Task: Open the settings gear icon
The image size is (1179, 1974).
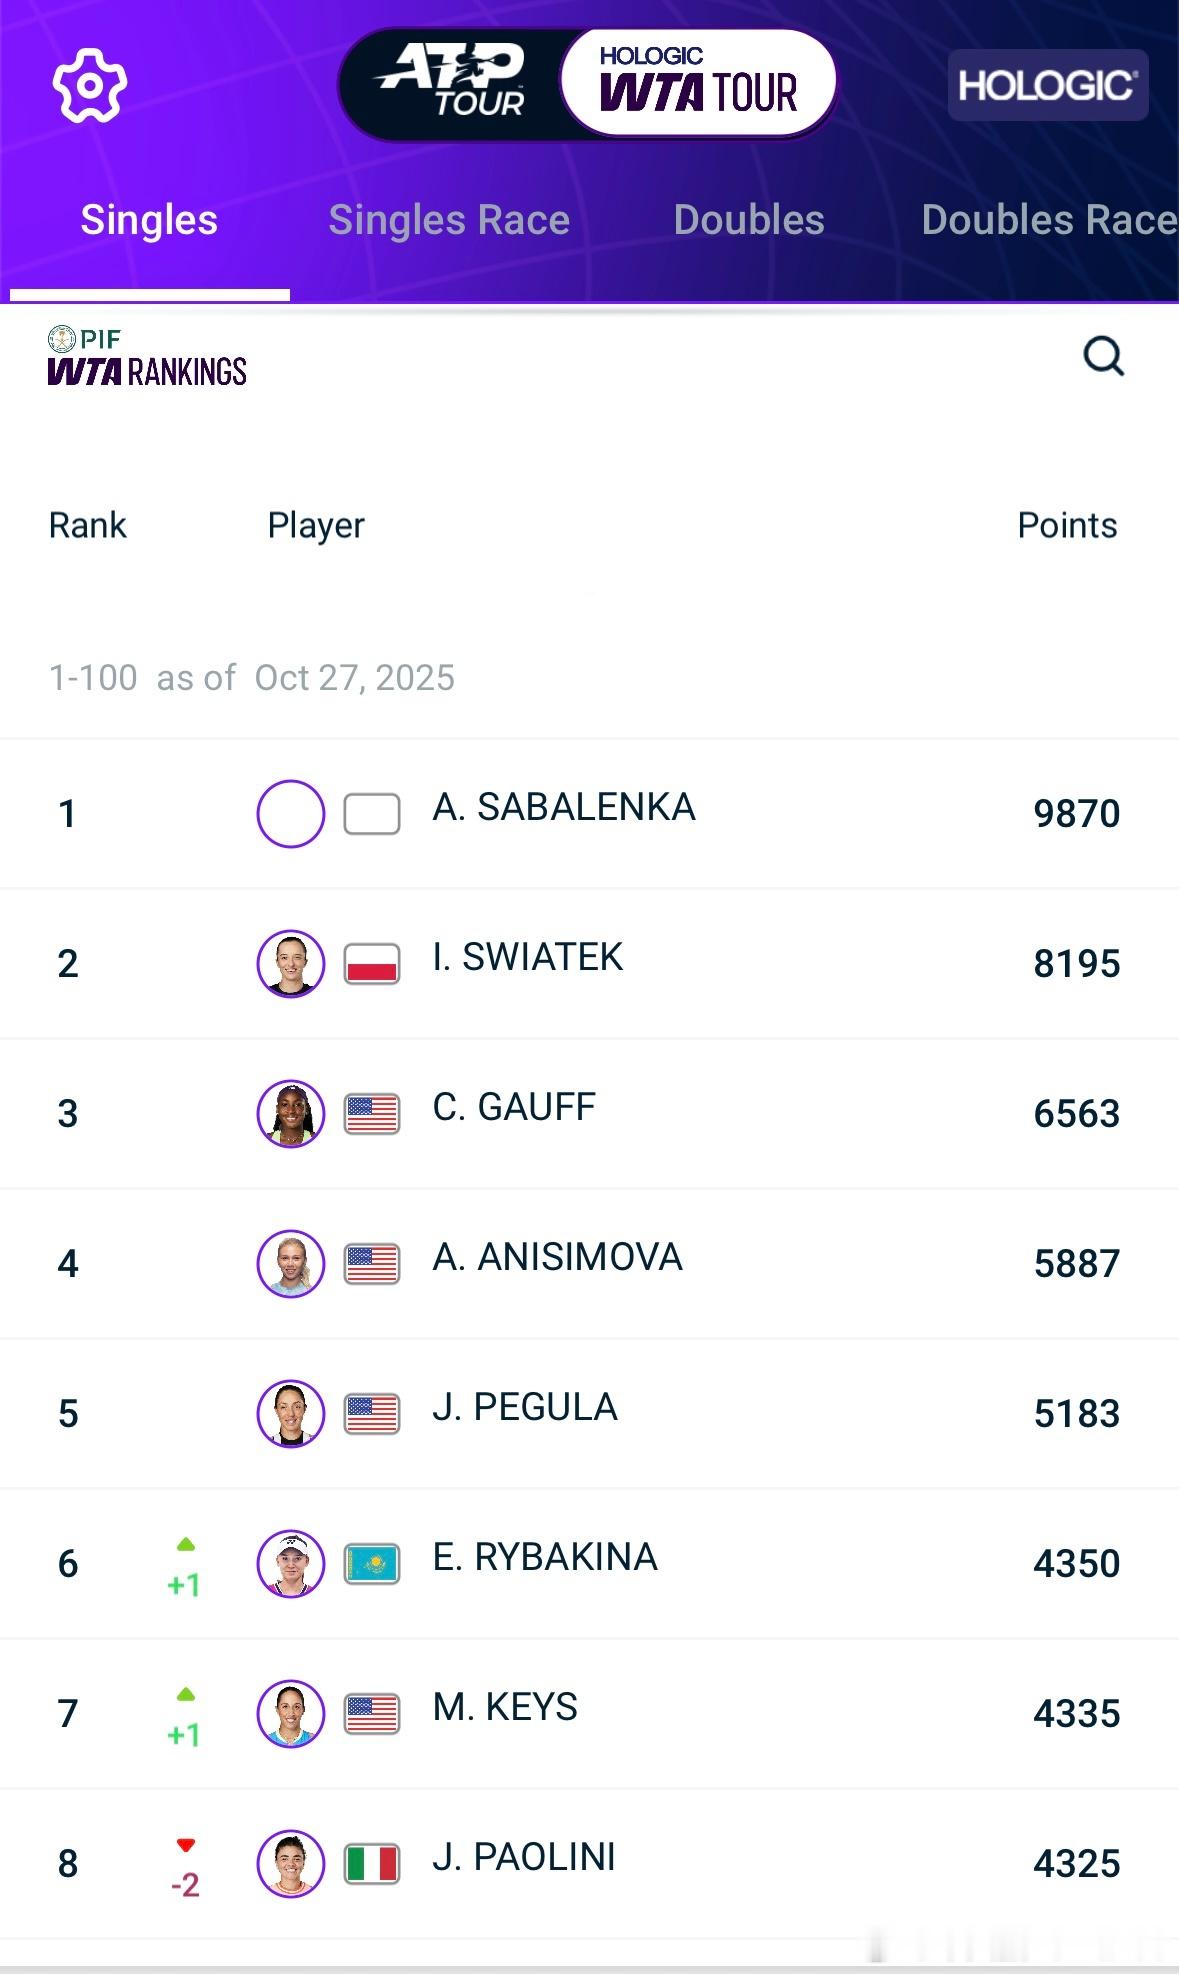Action: [x=89, y=85]
